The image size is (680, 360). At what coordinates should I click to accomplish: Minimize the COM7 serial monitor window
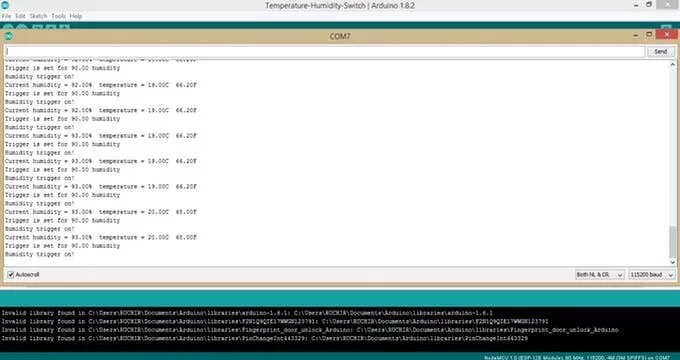pyautogui.click(x=636, y=35)
